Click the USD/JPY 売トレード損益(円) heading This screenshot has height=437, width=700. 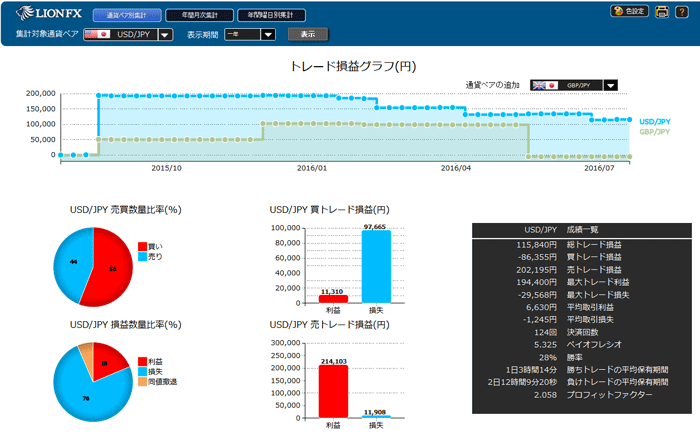point(329,325)
